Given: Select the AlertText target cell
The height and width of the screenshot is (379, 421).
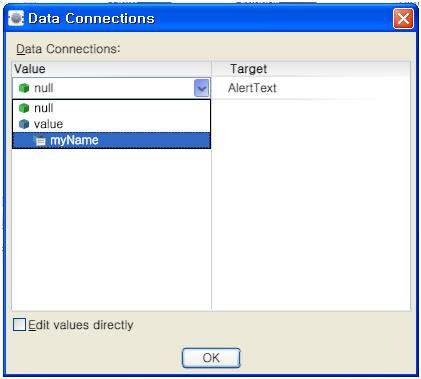Looking at the screenshot, I should pyautogui.click(x=311, y=88).
